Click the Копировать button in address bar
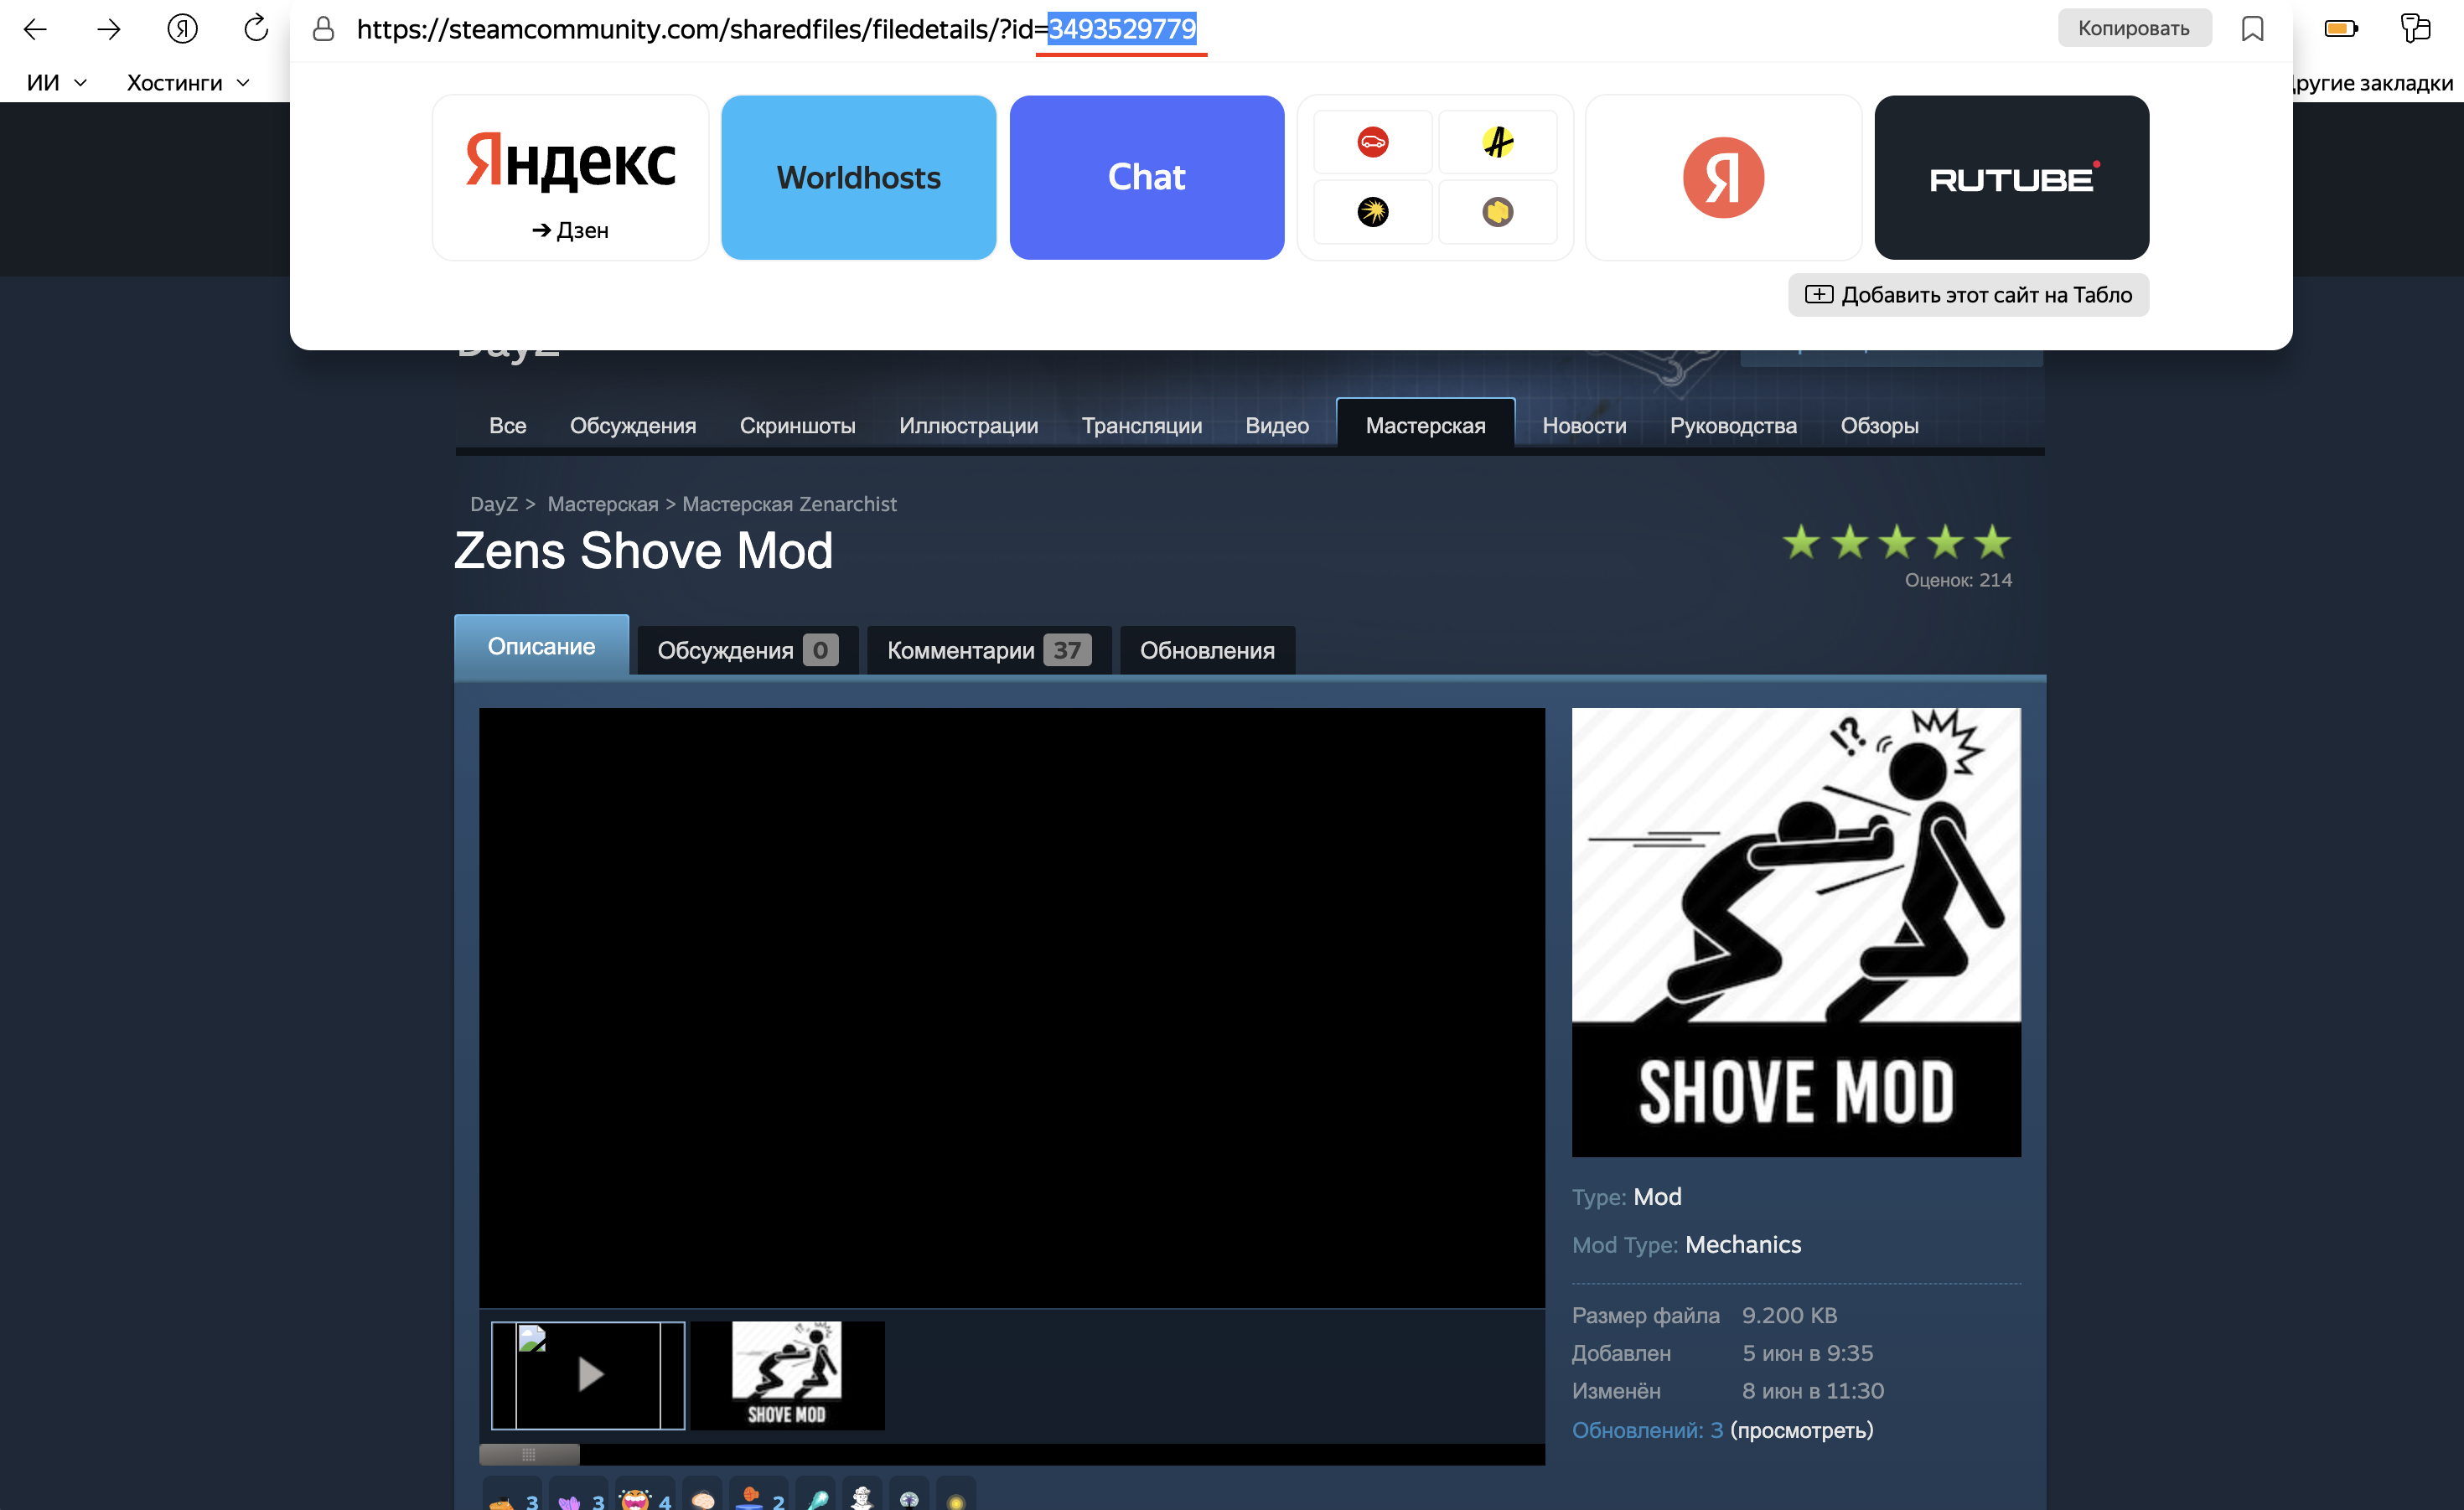Image resolution: width=2464 pixels, height=1510 pixels. (x=2133, y=28)
